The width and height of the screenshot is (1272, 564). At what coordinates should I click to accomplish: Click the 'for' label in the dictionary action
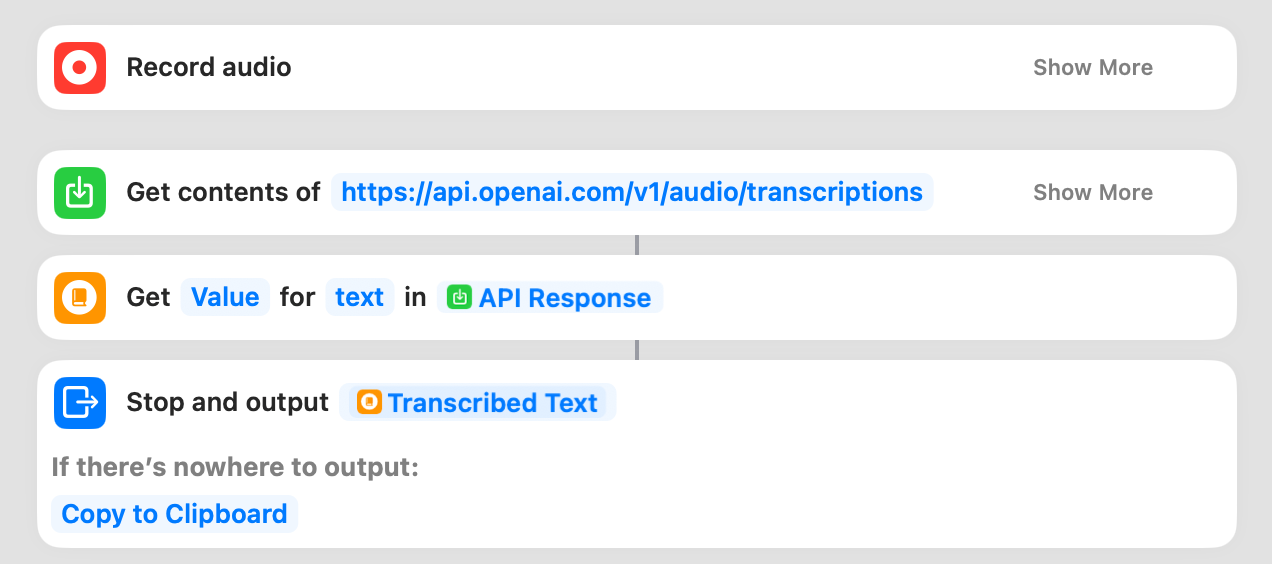click(x=297, y=298)
